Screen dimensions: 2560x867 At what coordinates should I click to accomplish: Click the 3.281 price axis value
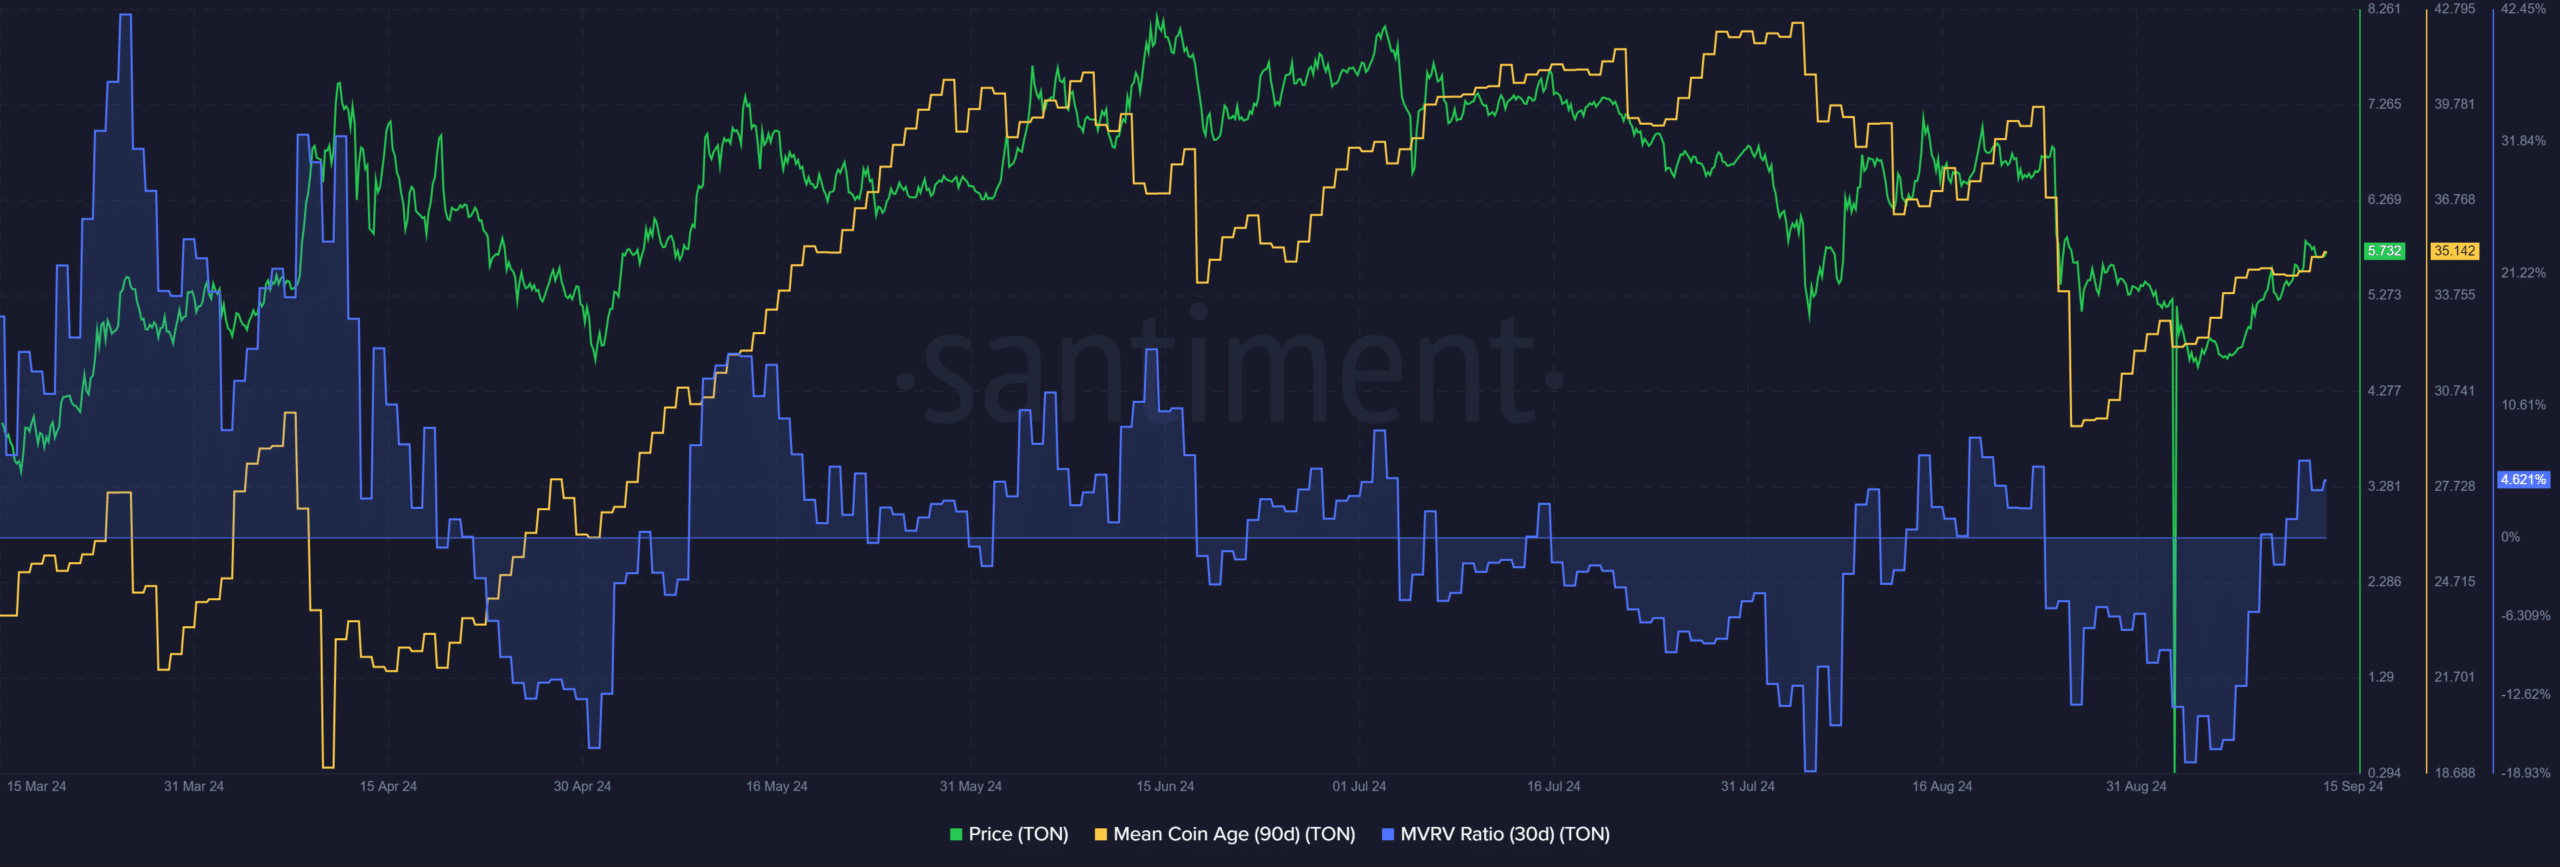(2384, 486)
